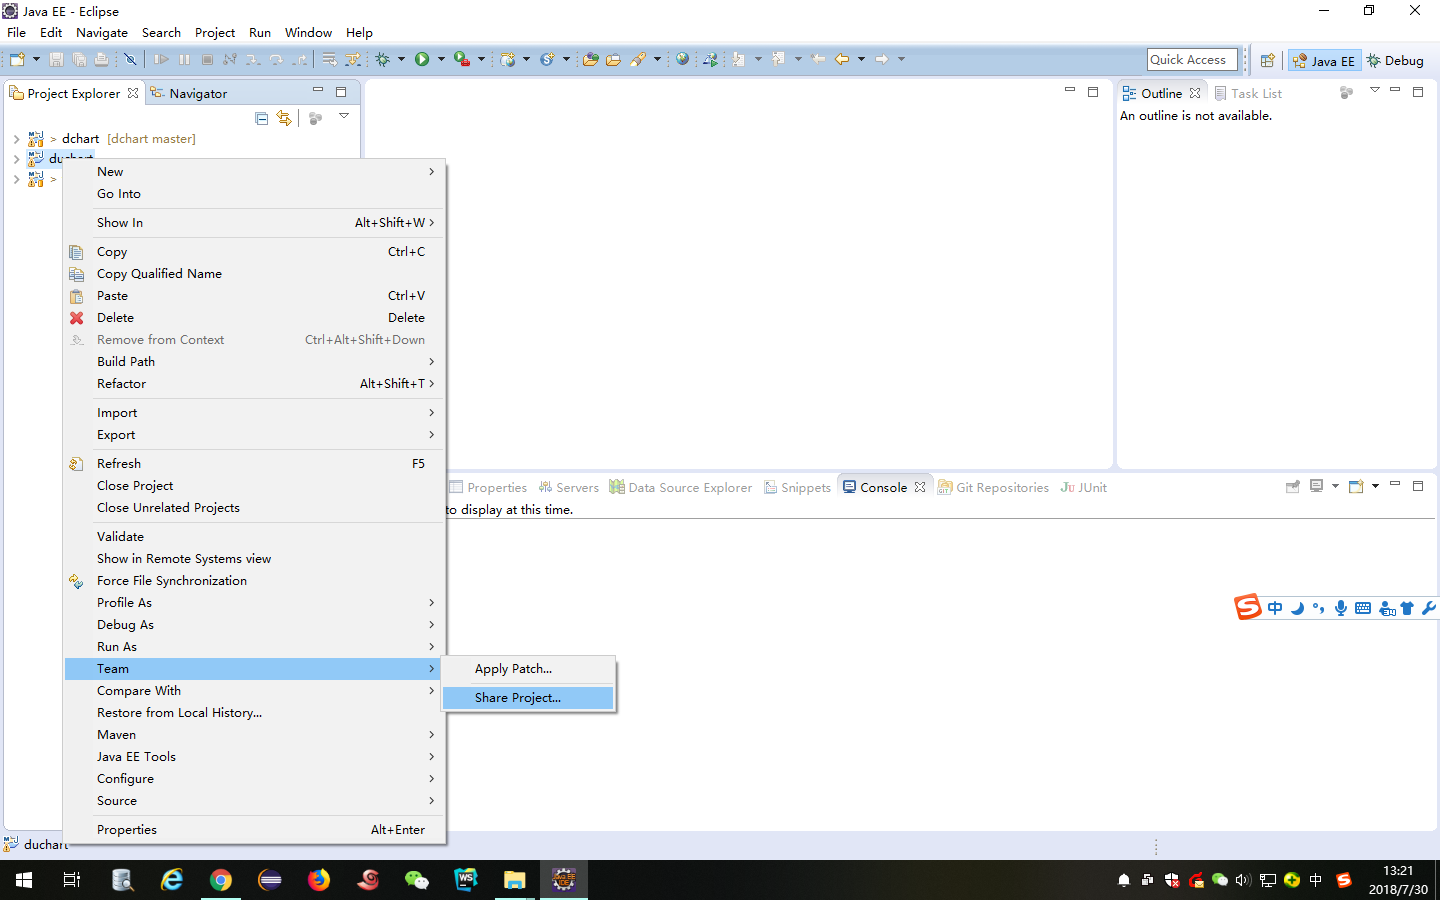Click the Terminate debug icon

pos(207,59)
